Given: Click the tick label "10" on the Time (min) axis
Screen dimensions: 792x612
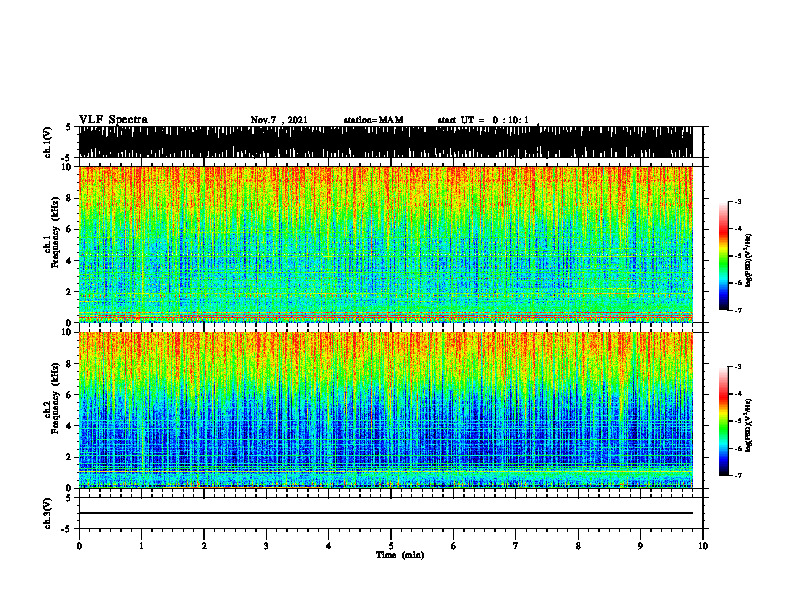Looking at the screenshot, I should click(703, 546).
